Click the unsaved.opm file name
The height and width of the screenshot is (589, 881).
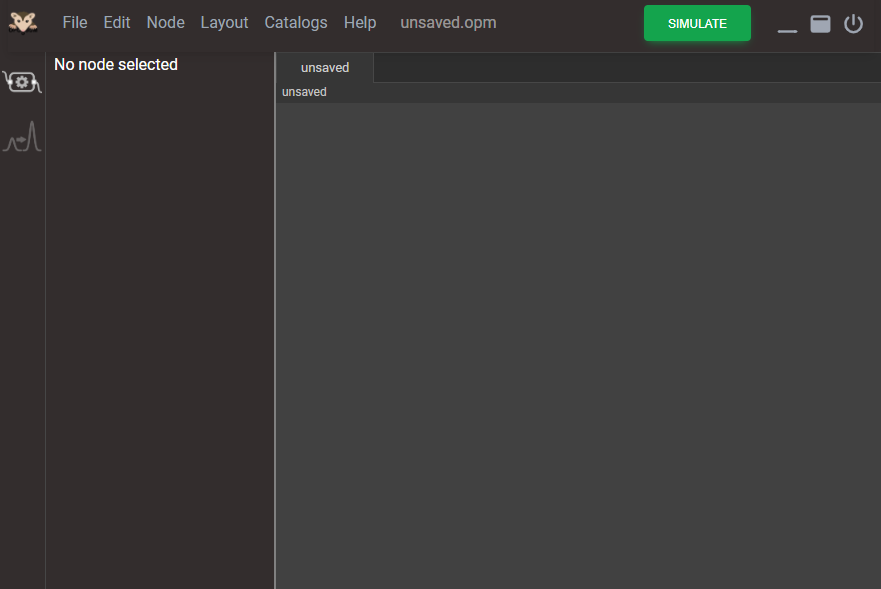448,22
